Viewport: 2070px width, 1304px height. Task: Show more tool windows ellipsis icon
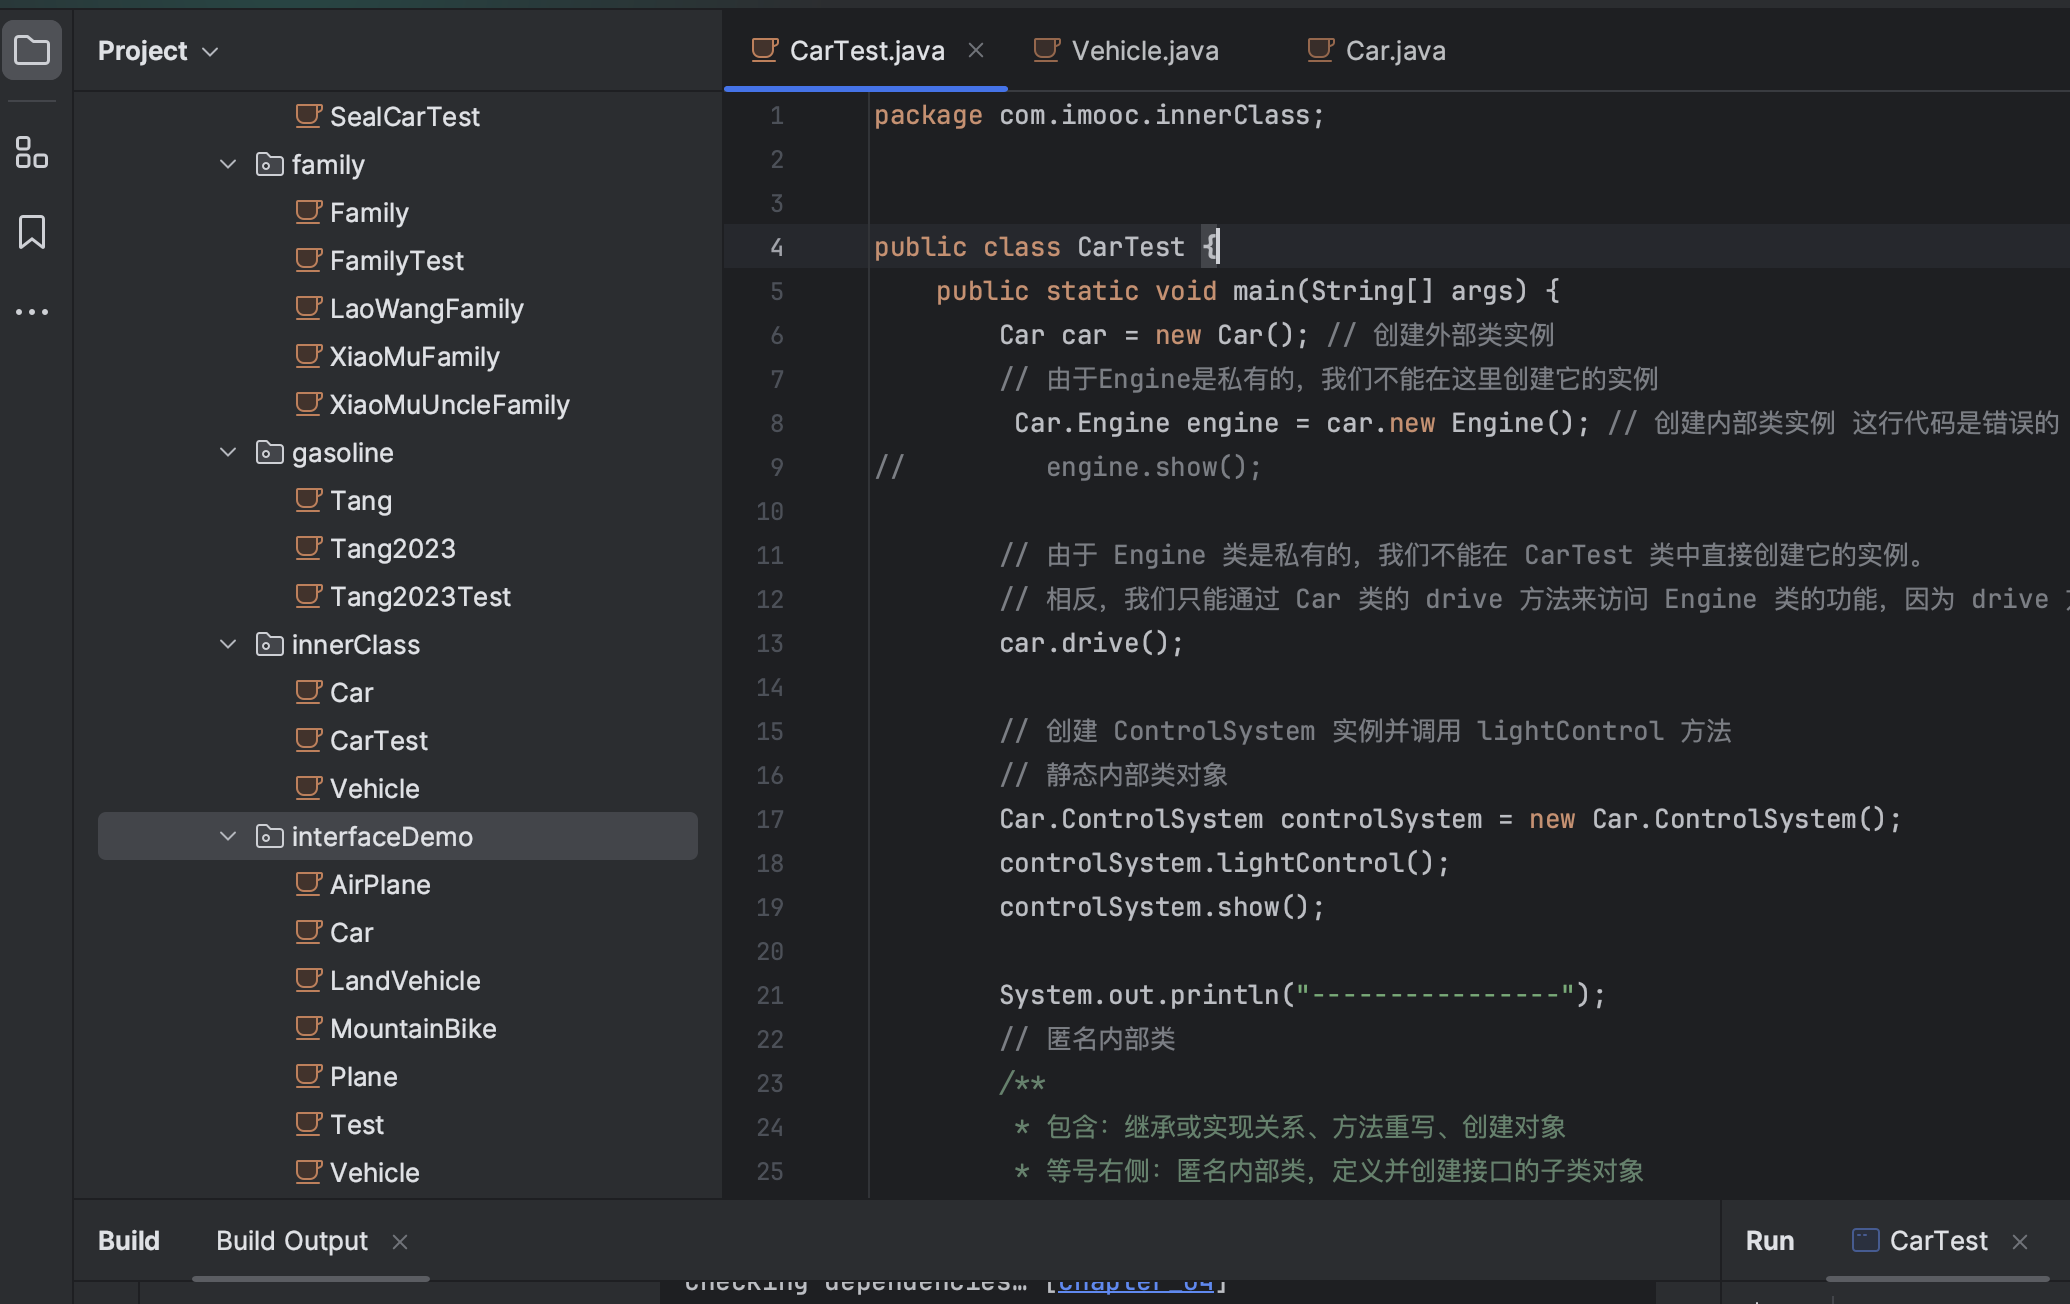32,312
